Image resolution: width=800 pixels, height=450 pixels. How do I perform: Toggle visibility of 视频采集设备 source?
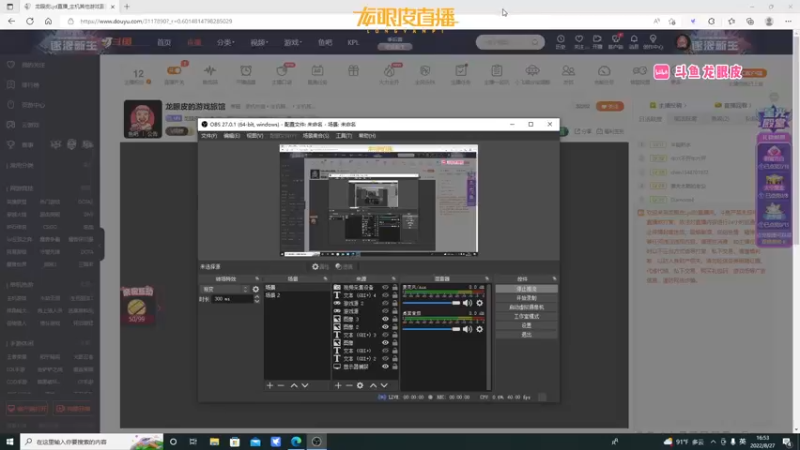[x=385, y=288]
